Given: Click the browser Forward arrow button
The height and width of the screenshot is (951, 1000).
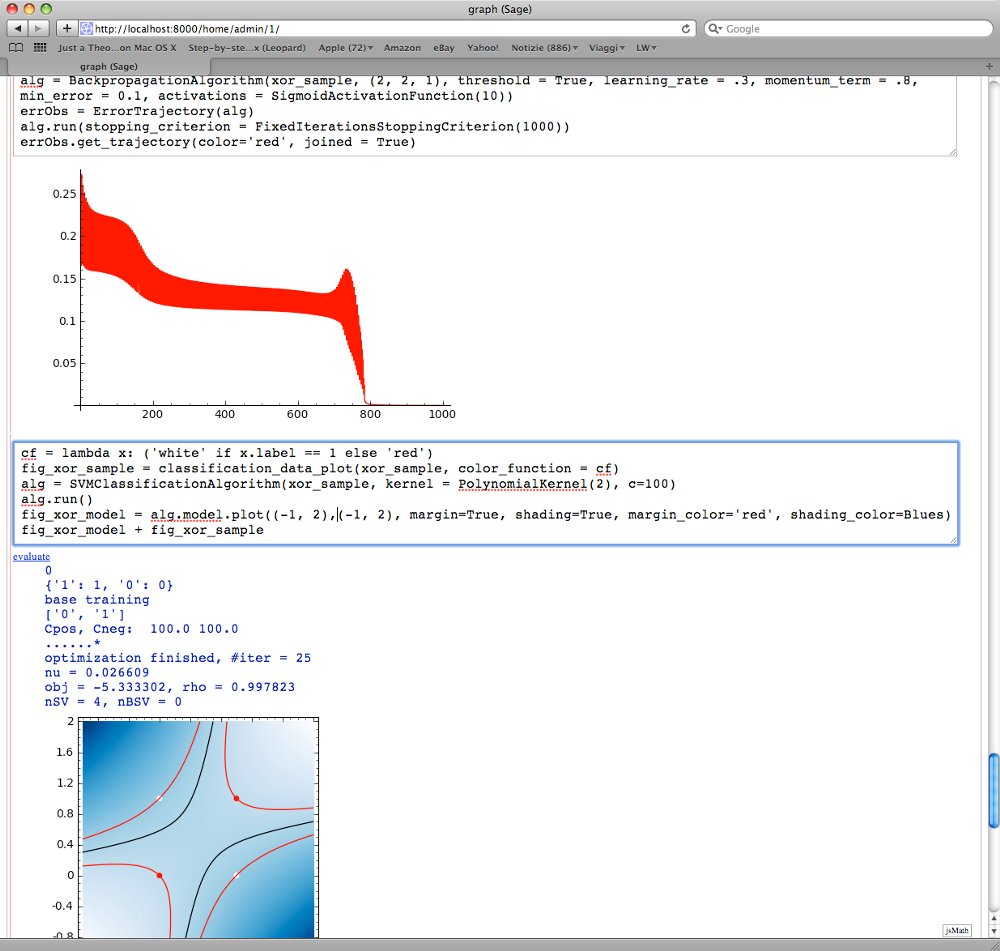Looking at the screenshot, I should coord(43,28).
